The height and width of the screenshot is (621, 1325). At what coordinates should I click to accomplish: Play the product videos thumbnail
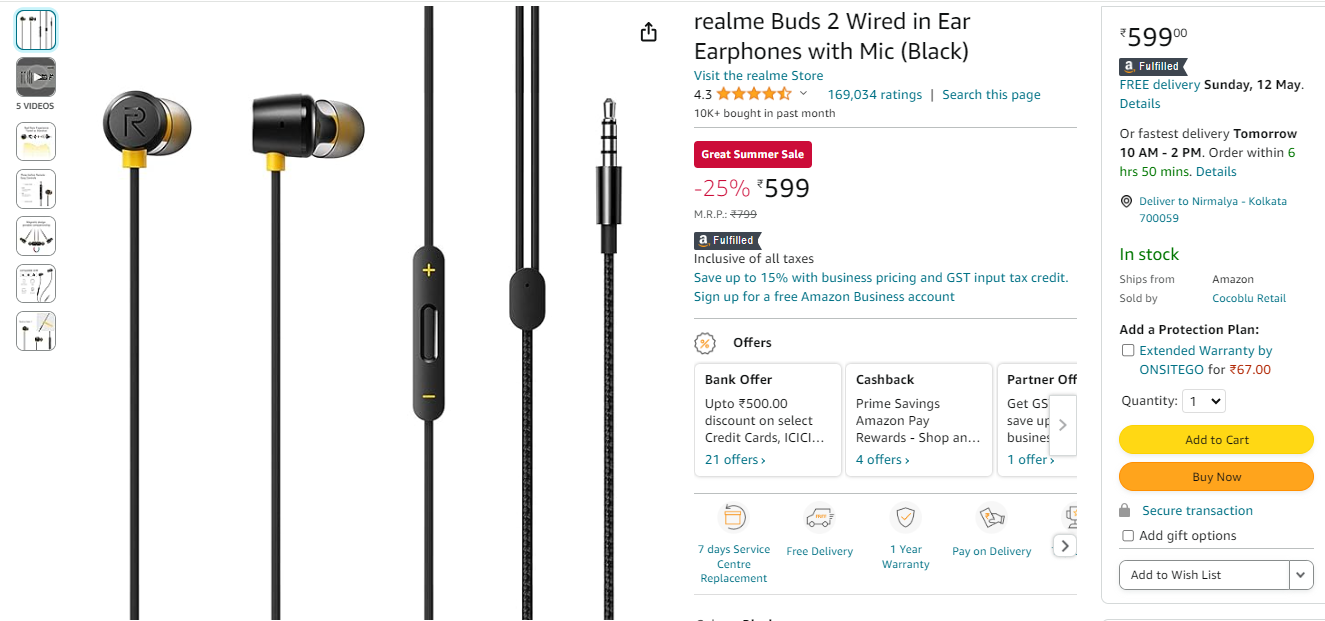tap(36, 77)
